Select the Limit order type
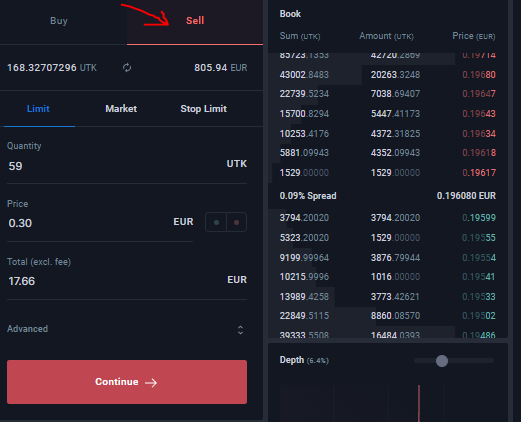Screen dimensions: 521x422 coord(38,109)
